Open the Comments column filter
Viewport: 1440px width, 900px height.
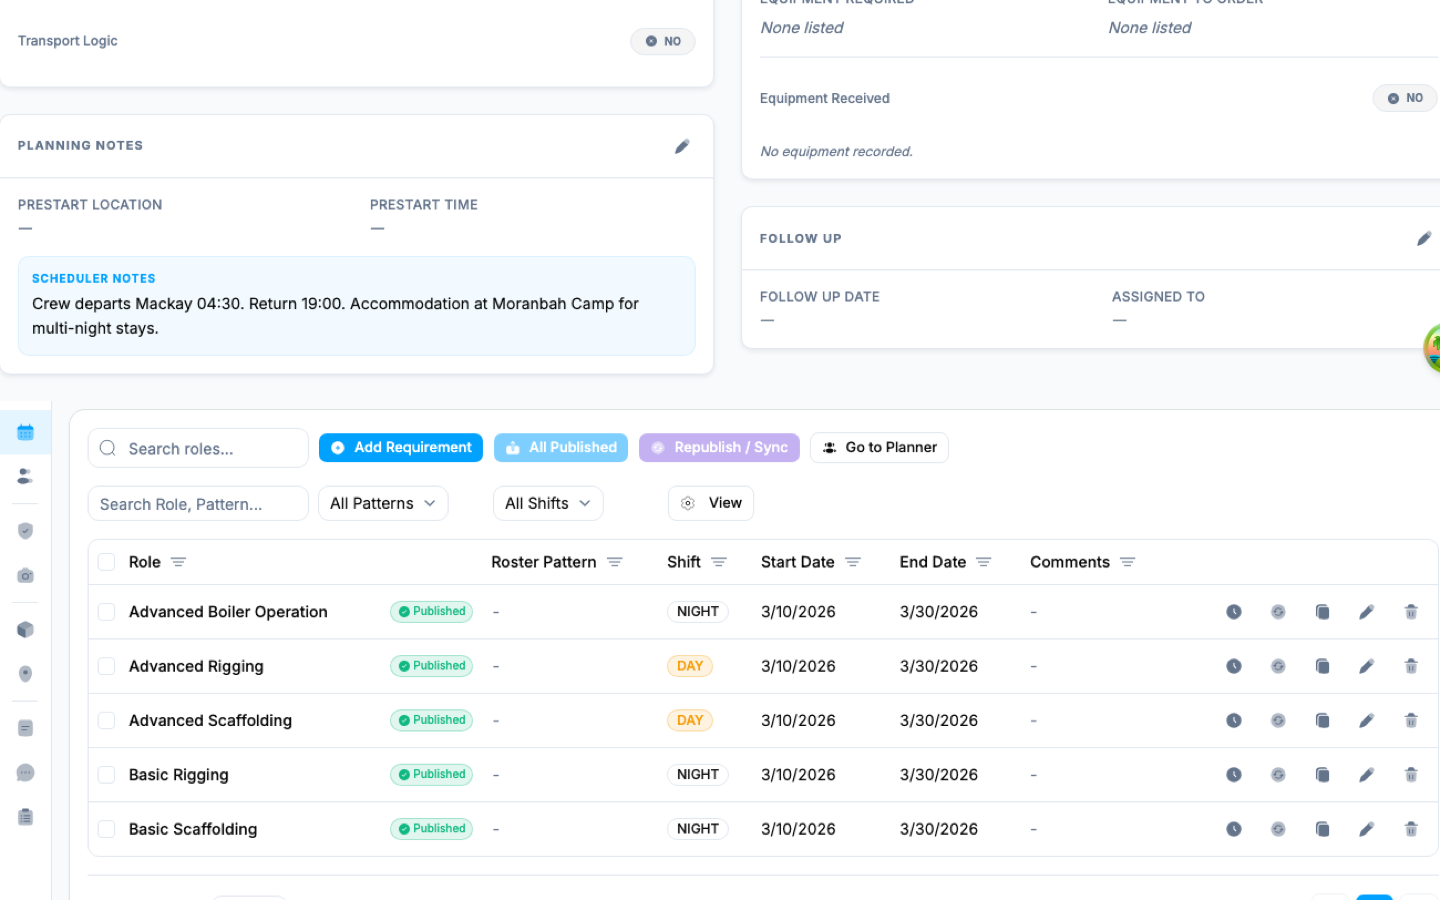pyautogui.click(x=1130, y=562)
